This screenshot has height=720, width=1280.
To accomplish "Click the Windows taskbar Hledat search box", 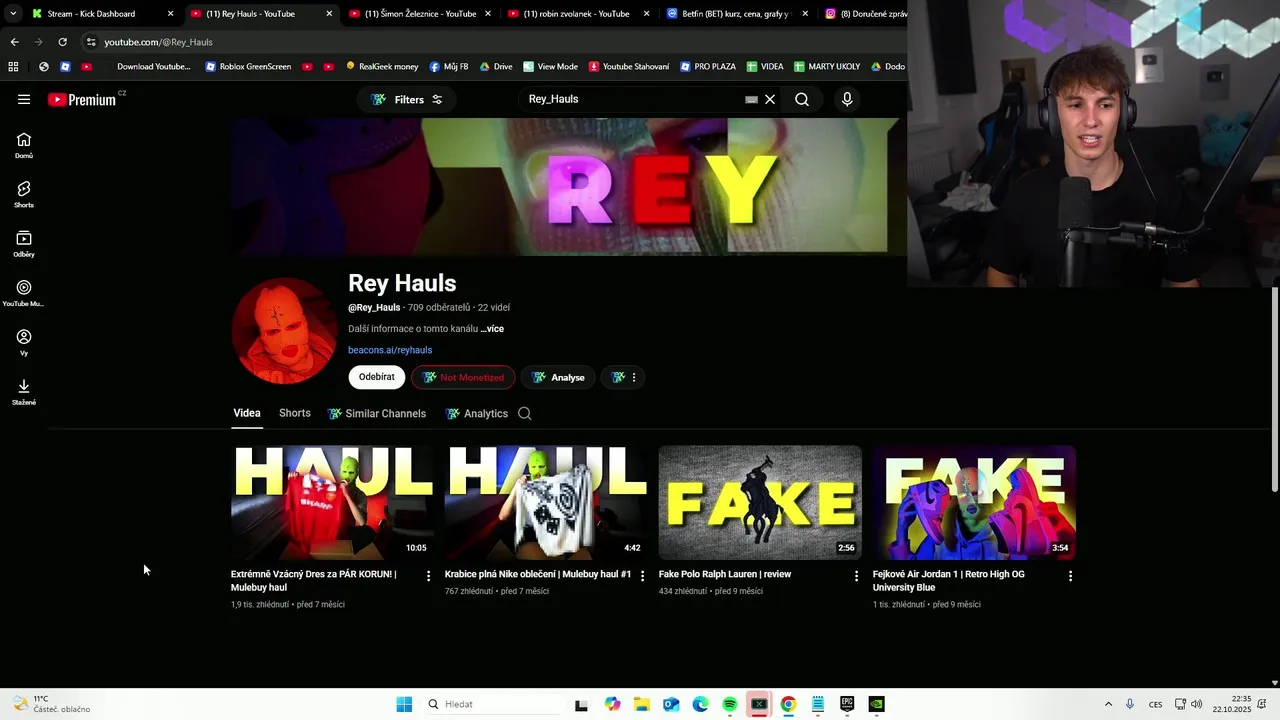I will click(x=494, y=704).
